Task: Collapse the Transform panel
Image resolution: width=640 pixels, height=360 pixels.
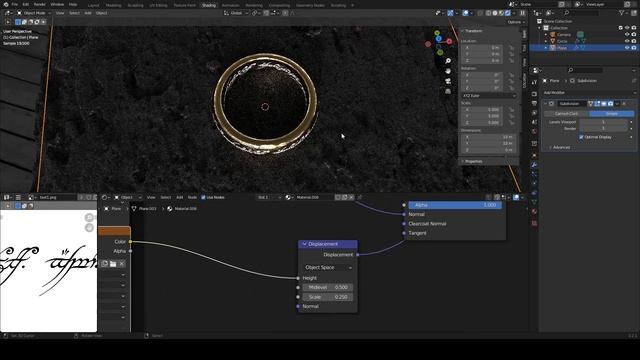Action: click(x=473, y=31)
